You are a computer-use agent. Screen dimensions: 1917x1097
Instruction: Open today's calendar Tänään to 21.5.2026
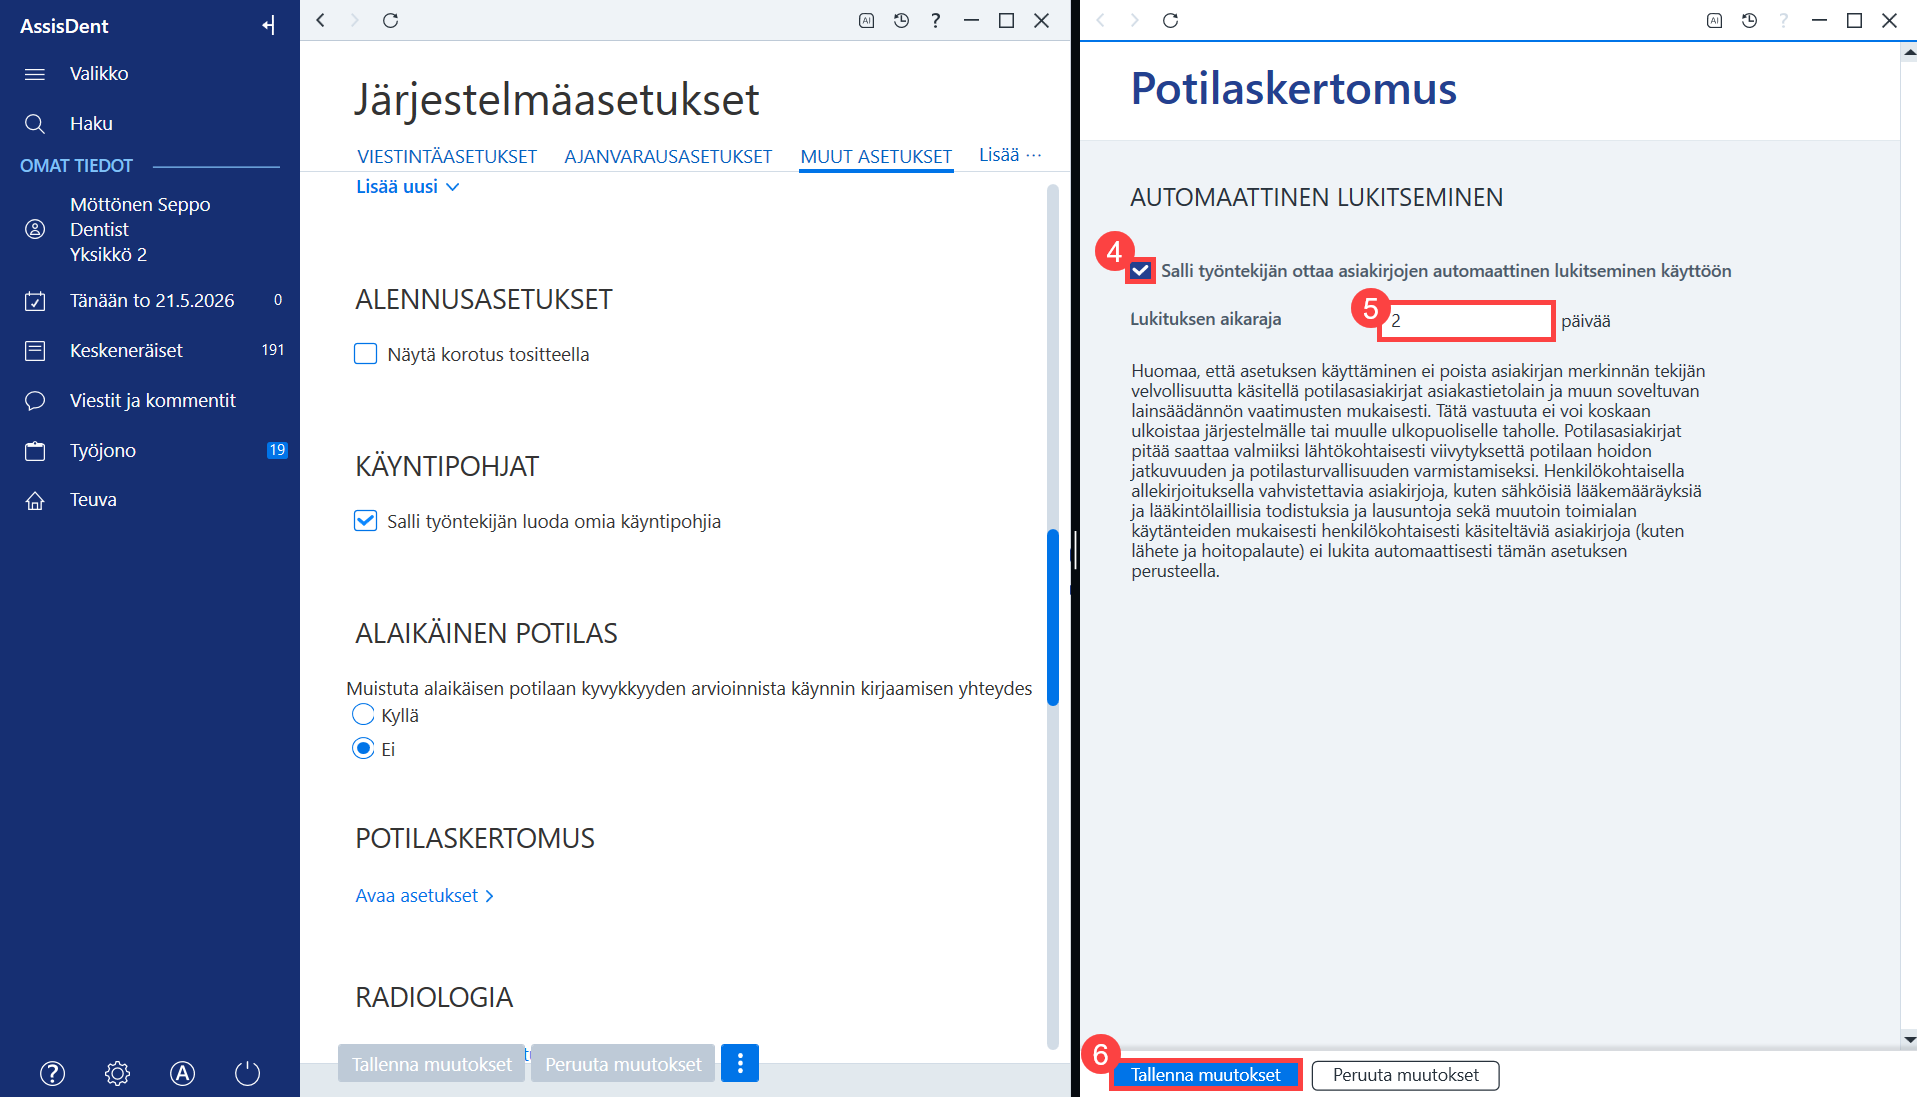pyautogui.click(x=150, y=301)
